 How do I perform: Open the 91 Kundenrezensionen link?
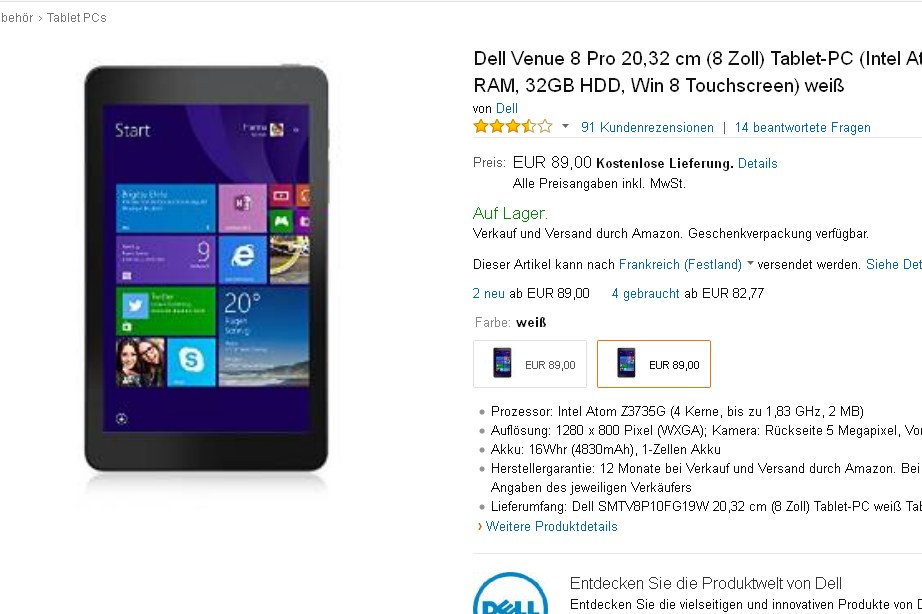(647, 128)
